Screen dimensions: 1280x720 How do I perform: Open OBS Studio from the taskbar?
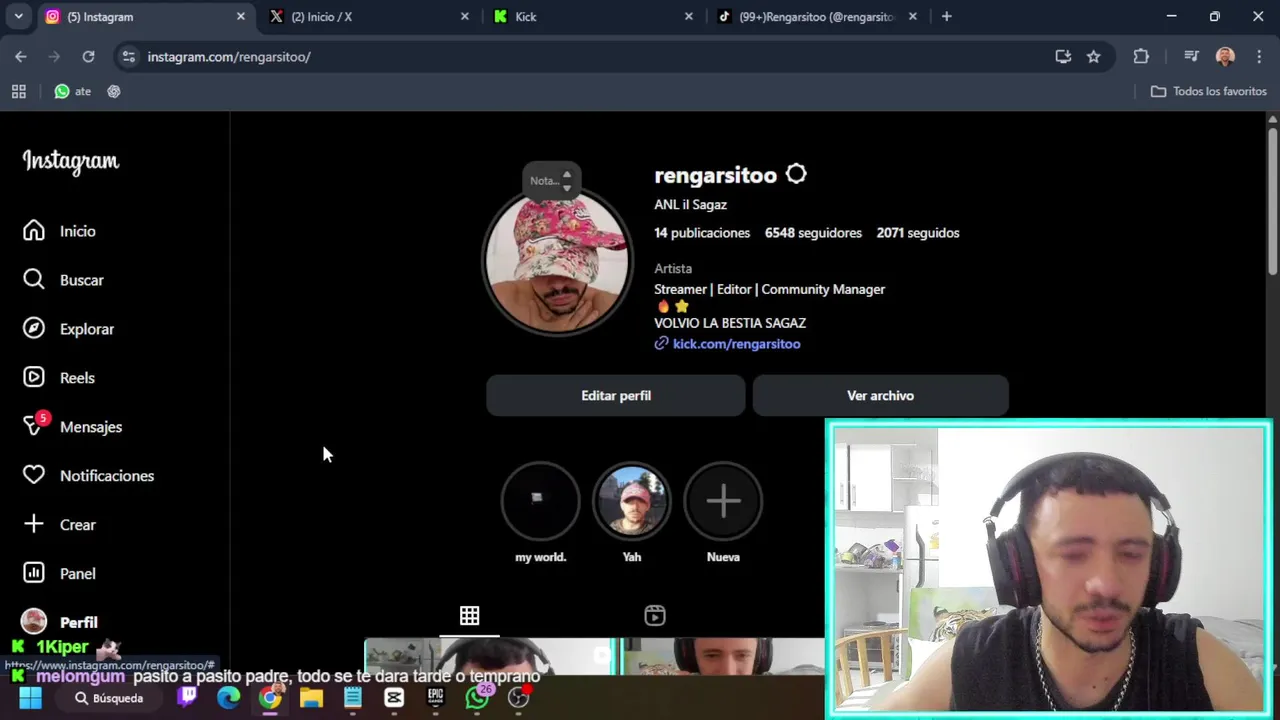click(518, 698)
